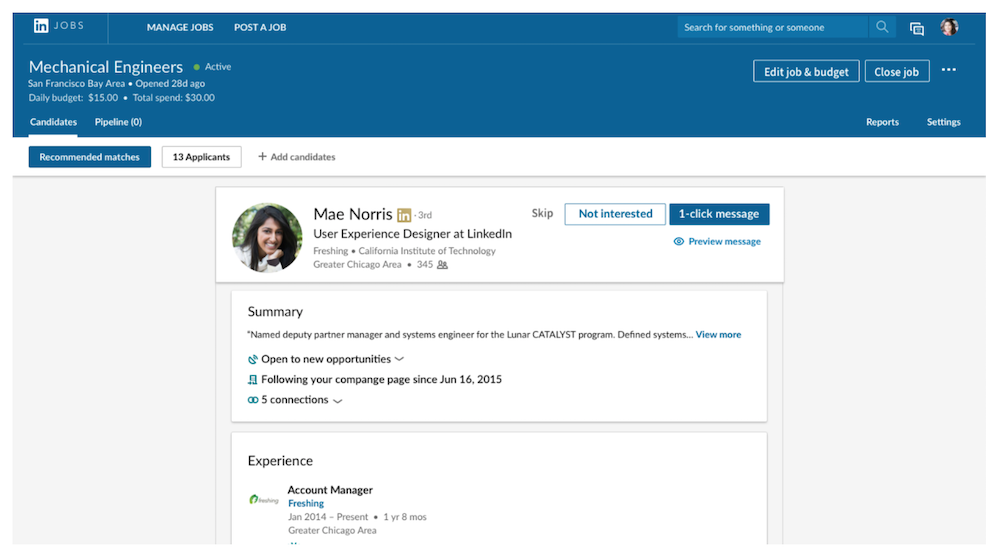Screen dimensions: 1000x560
Task: Click Following your company page text
Action: point(381,379)
